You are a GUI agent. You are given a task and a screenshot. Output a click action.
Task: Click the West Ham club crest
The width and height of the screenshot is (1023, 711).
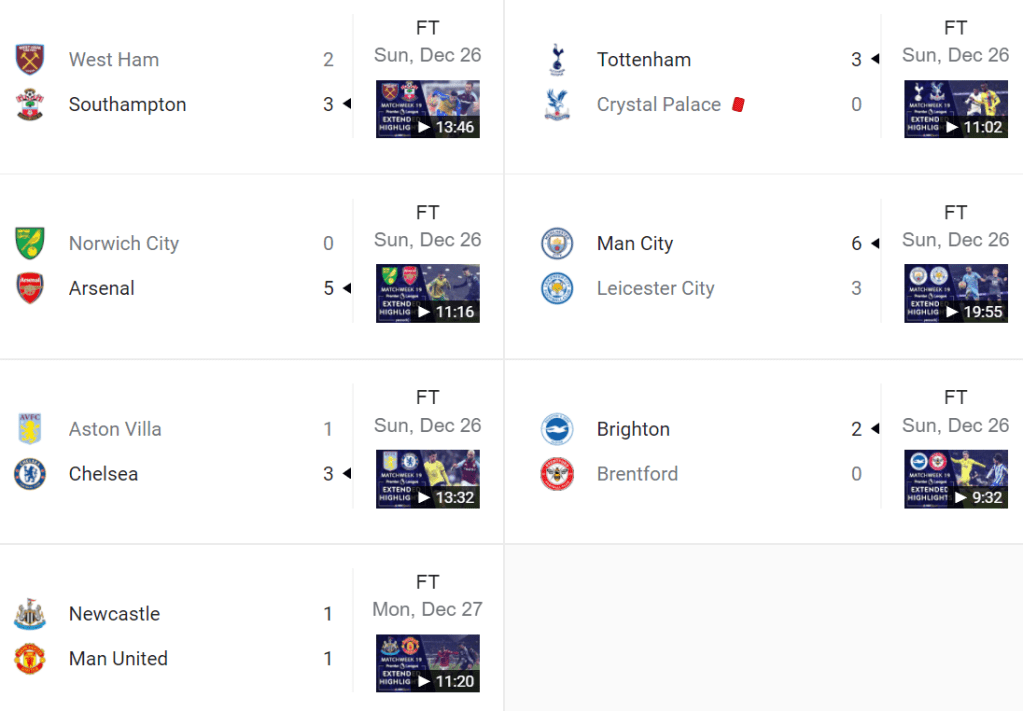click(30, 59)
